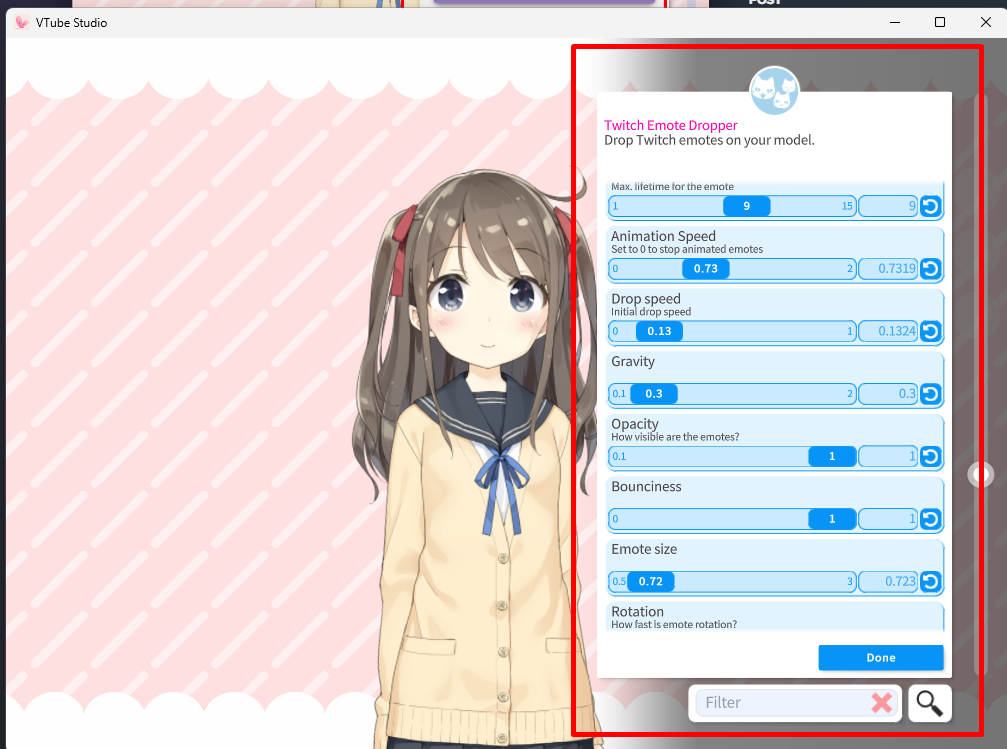This screenshot has width=1007, height=749.
Task: Click the Gravity value field 0.3
Action: pos(888,394)
